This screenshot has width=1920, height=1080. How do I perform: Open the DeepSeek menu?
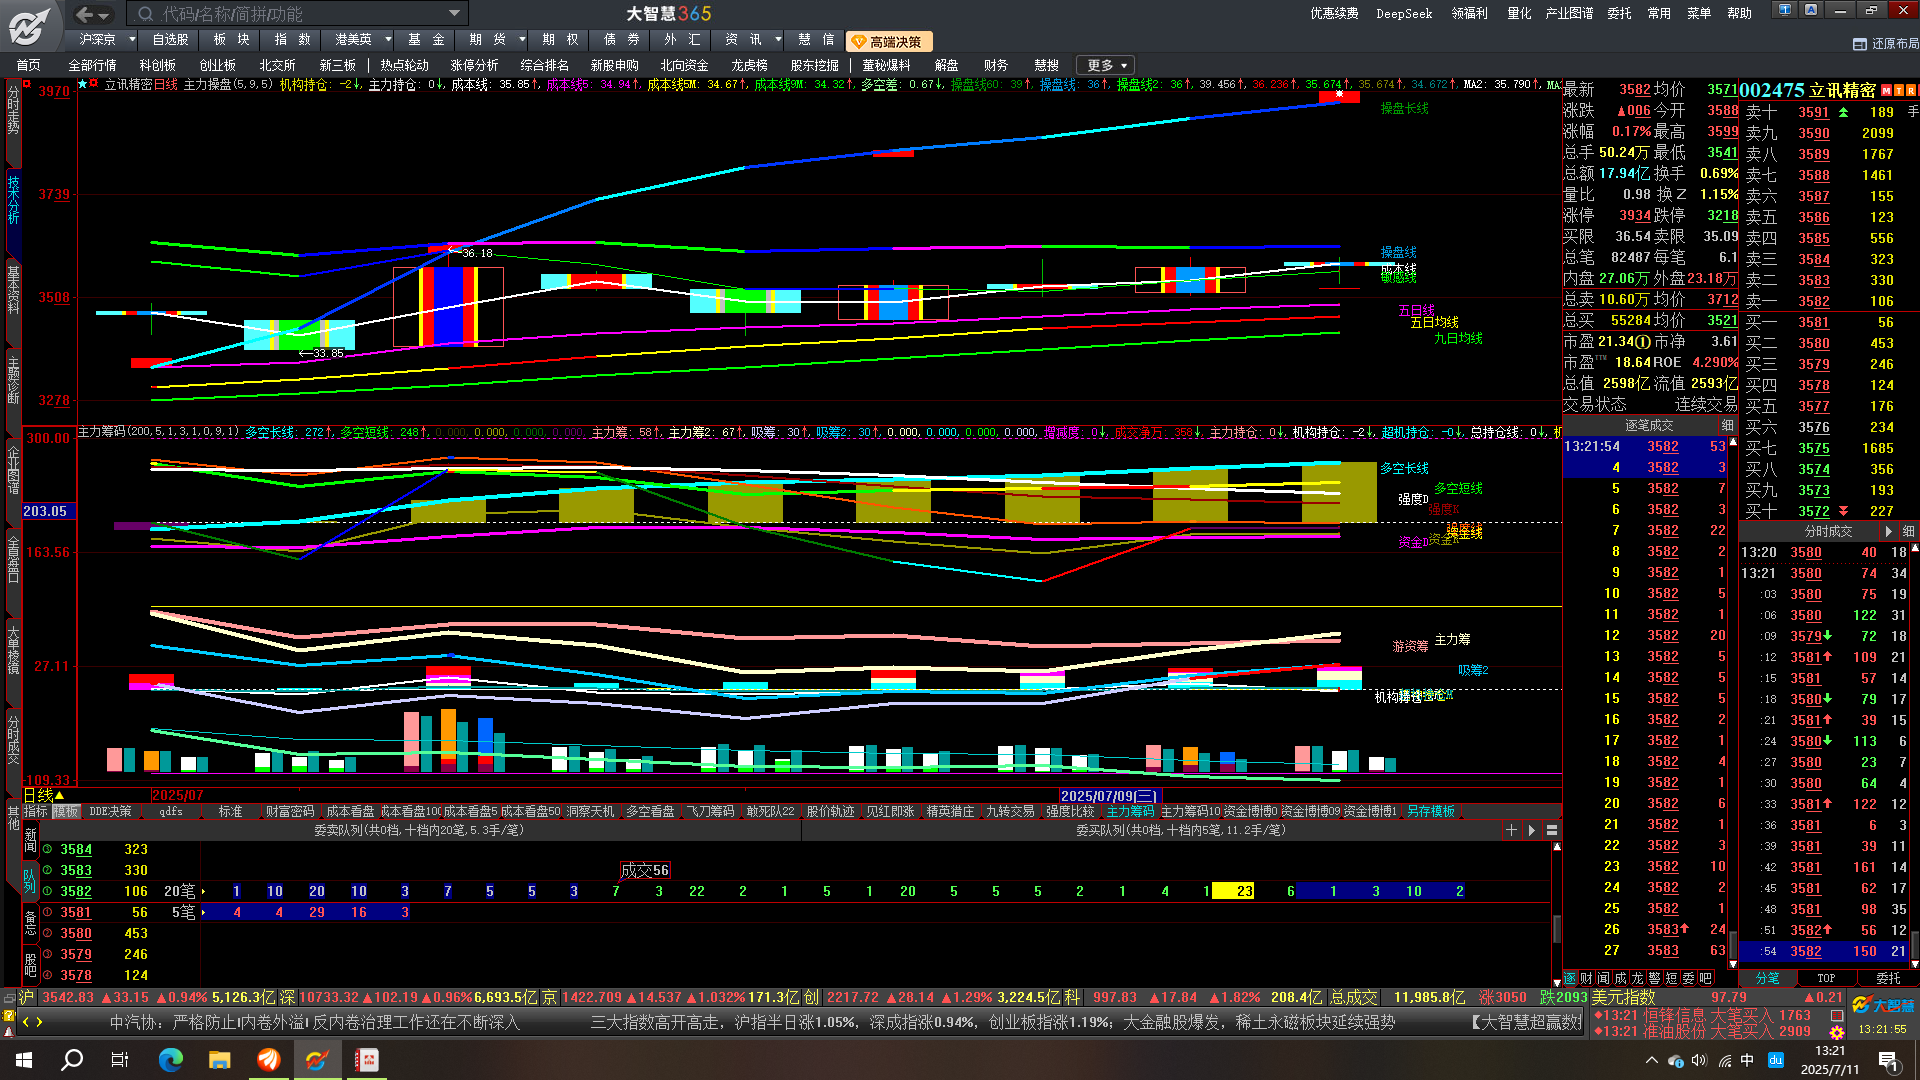coord(1404,14)
